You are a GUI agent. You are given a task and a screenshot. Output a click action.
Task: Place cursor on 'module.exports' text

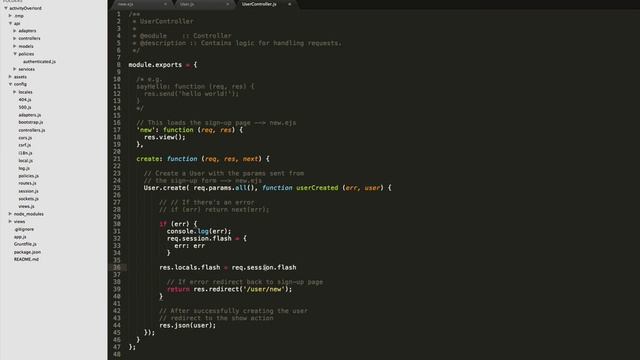155,65
